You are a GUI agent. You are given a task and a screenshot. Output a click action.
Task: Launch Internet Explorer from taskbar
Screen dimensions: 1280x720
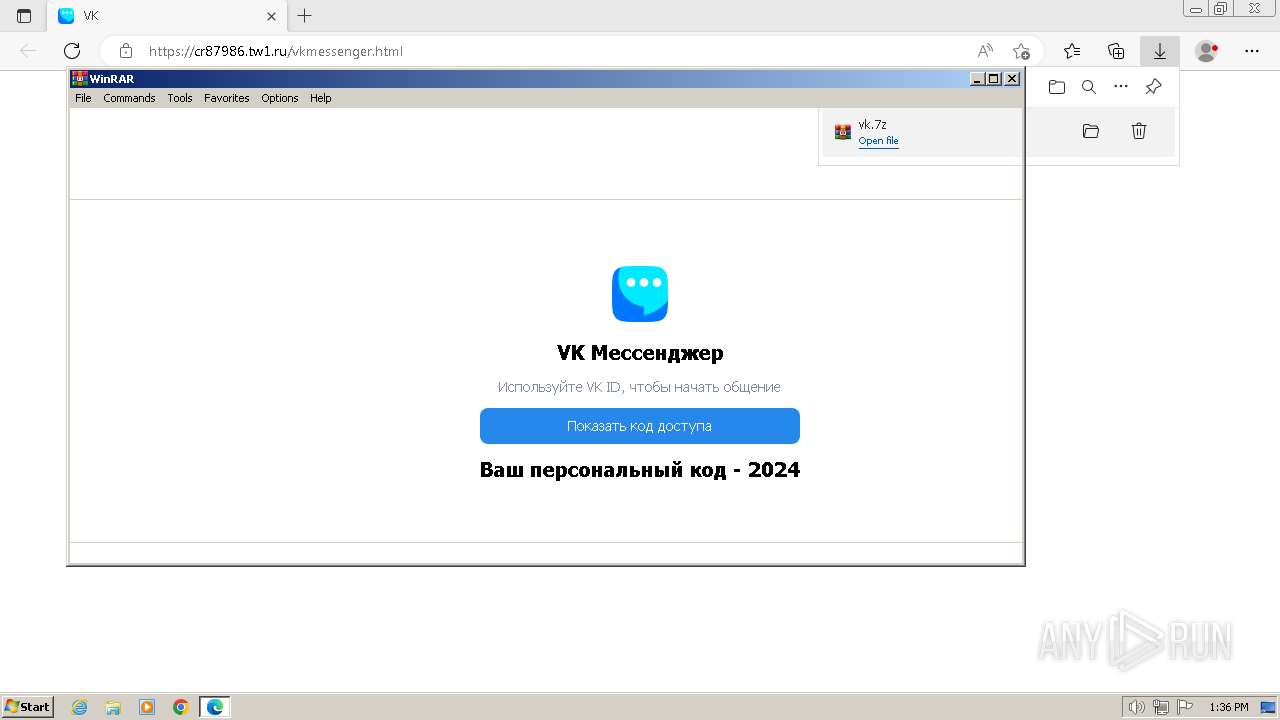coord(80,707)
